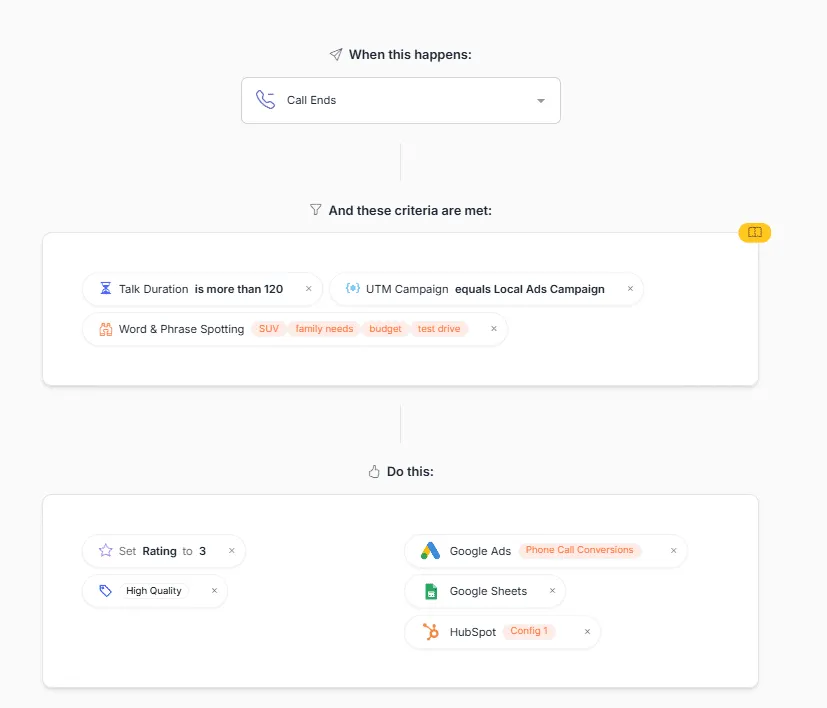
Task: Select the SUV keyword tag
Action: (269, 329)
